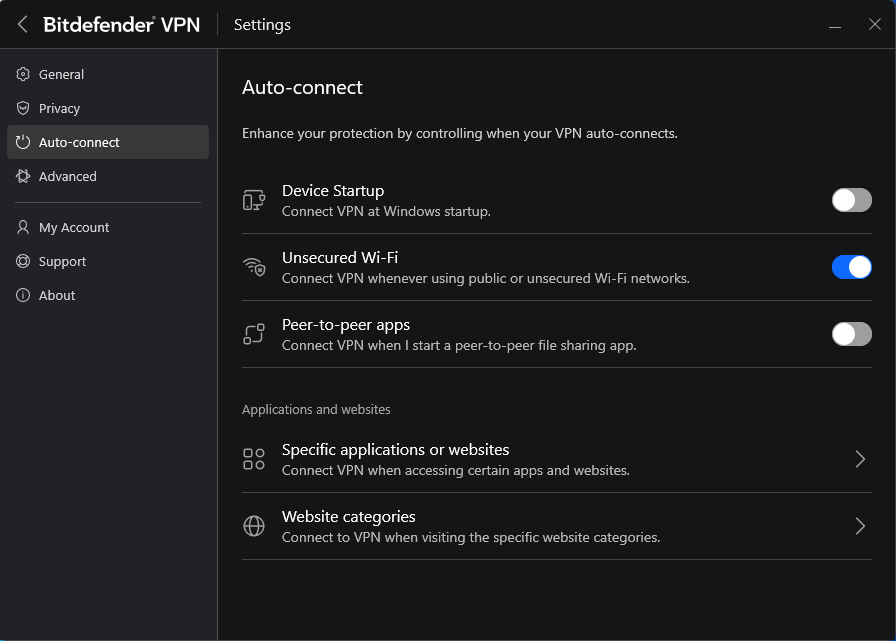The width and height of the screenshot is (896, 641).
Task: Click the Advanced settings icon in sidebar
Action: pyautogui.click(x=23, y=176)
